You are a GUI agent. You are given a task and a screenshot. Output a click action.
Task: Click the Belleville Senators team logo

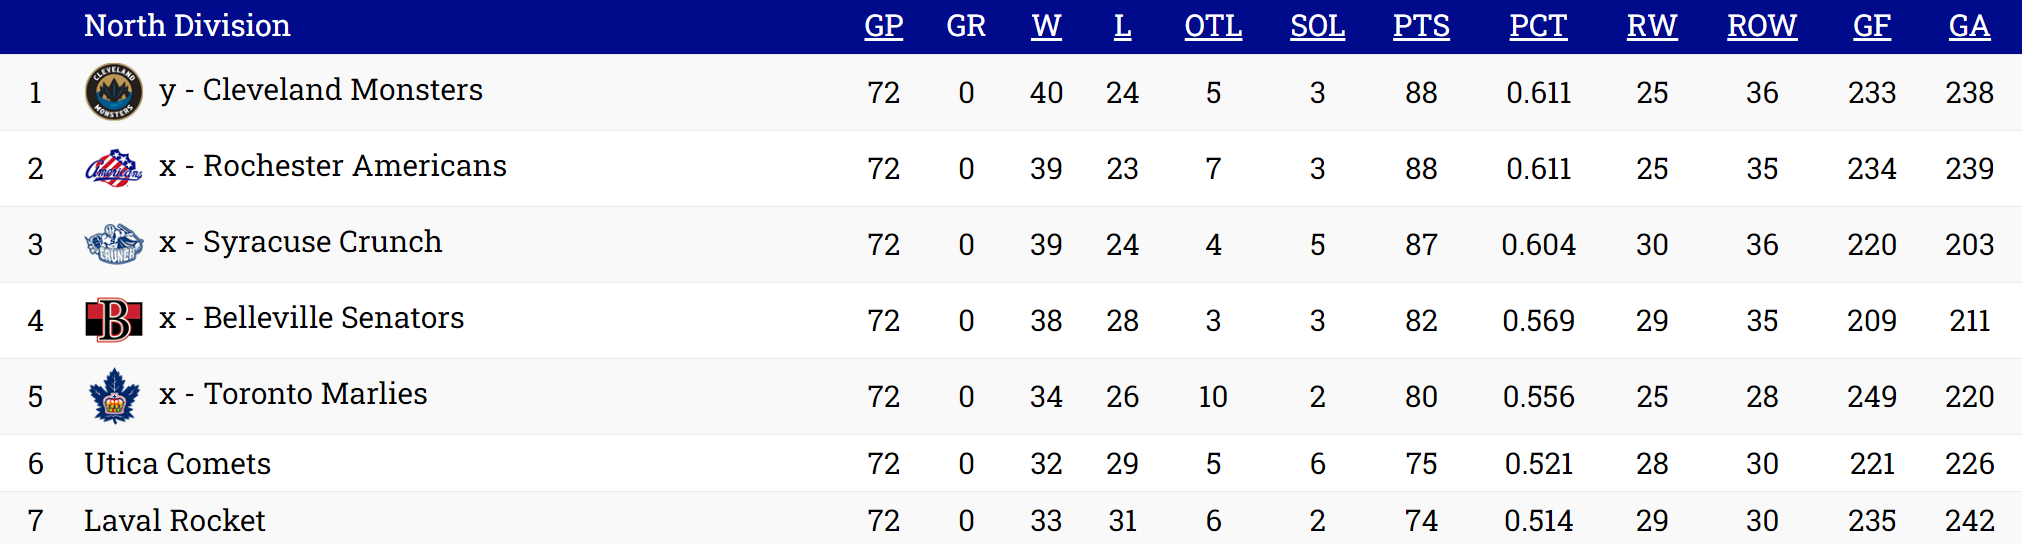[x=113, y=320]
